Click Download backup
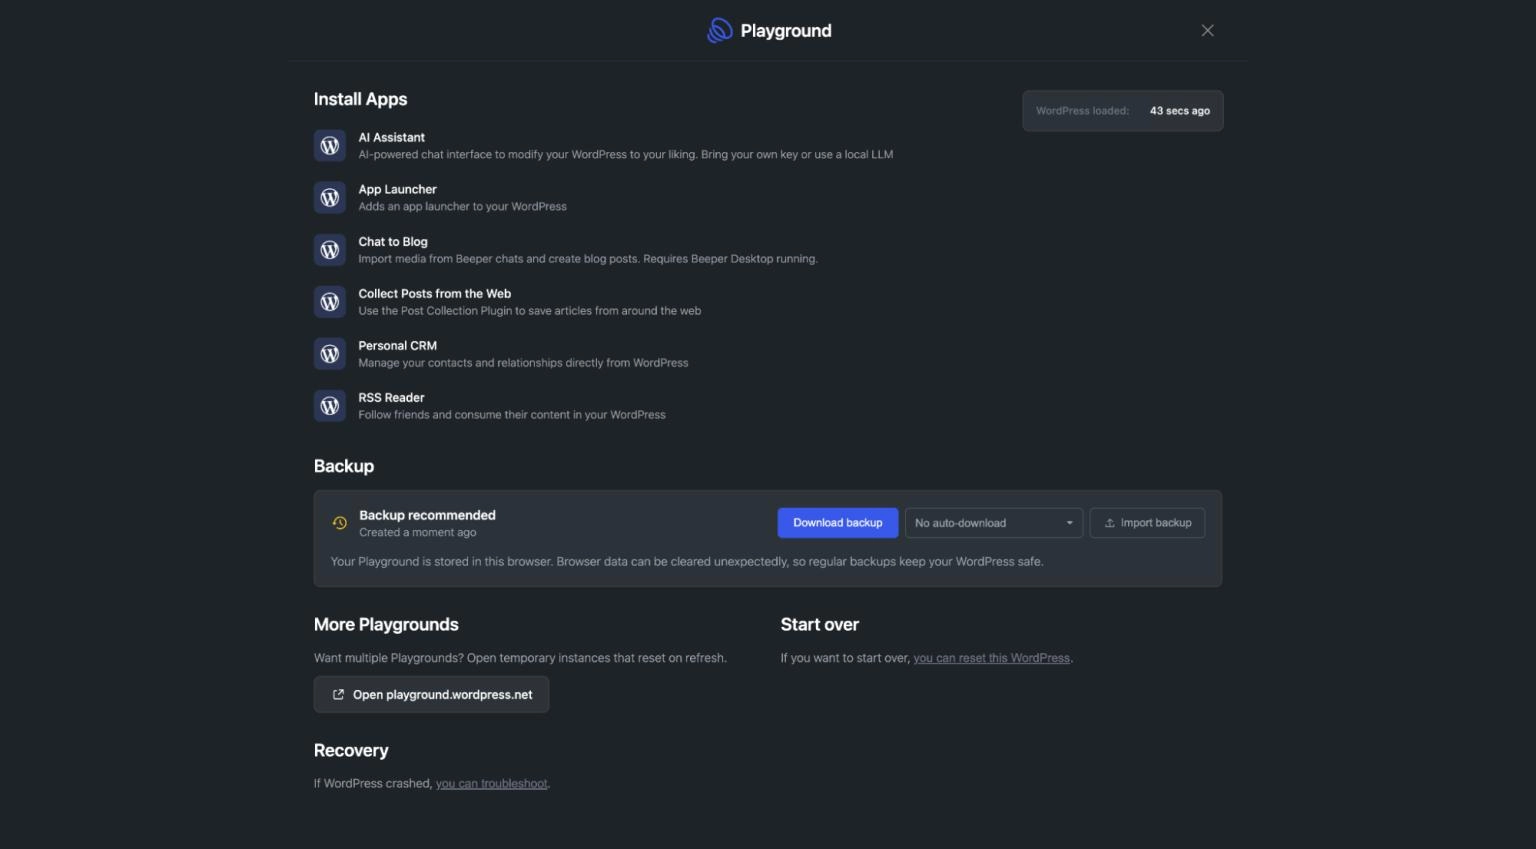The height and width of the screenshot is (849, 1536). pos(837,522)
